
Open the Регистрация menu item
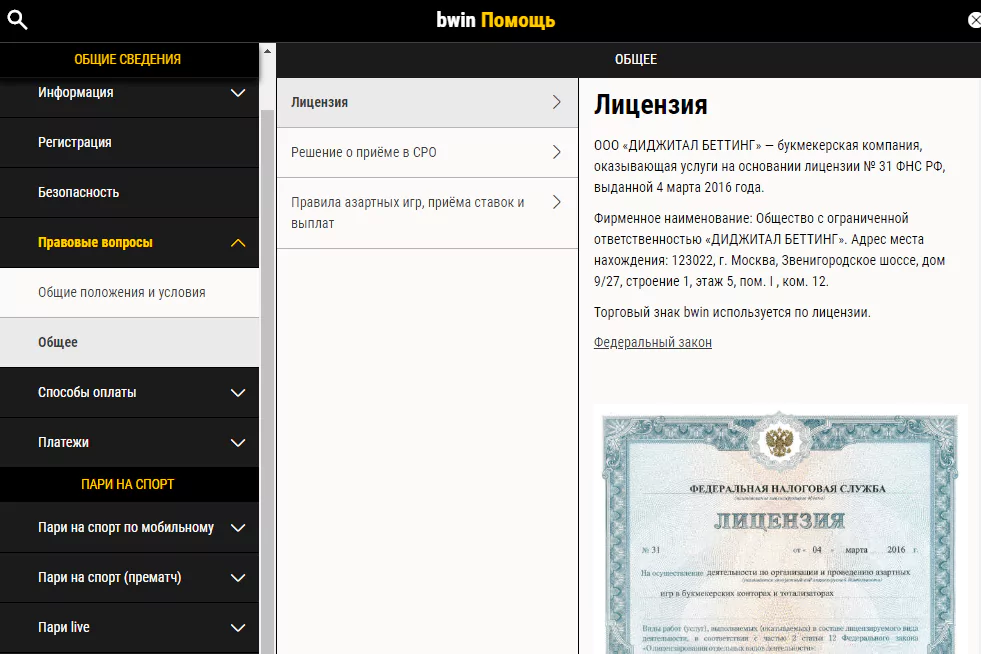click(130, 143)
